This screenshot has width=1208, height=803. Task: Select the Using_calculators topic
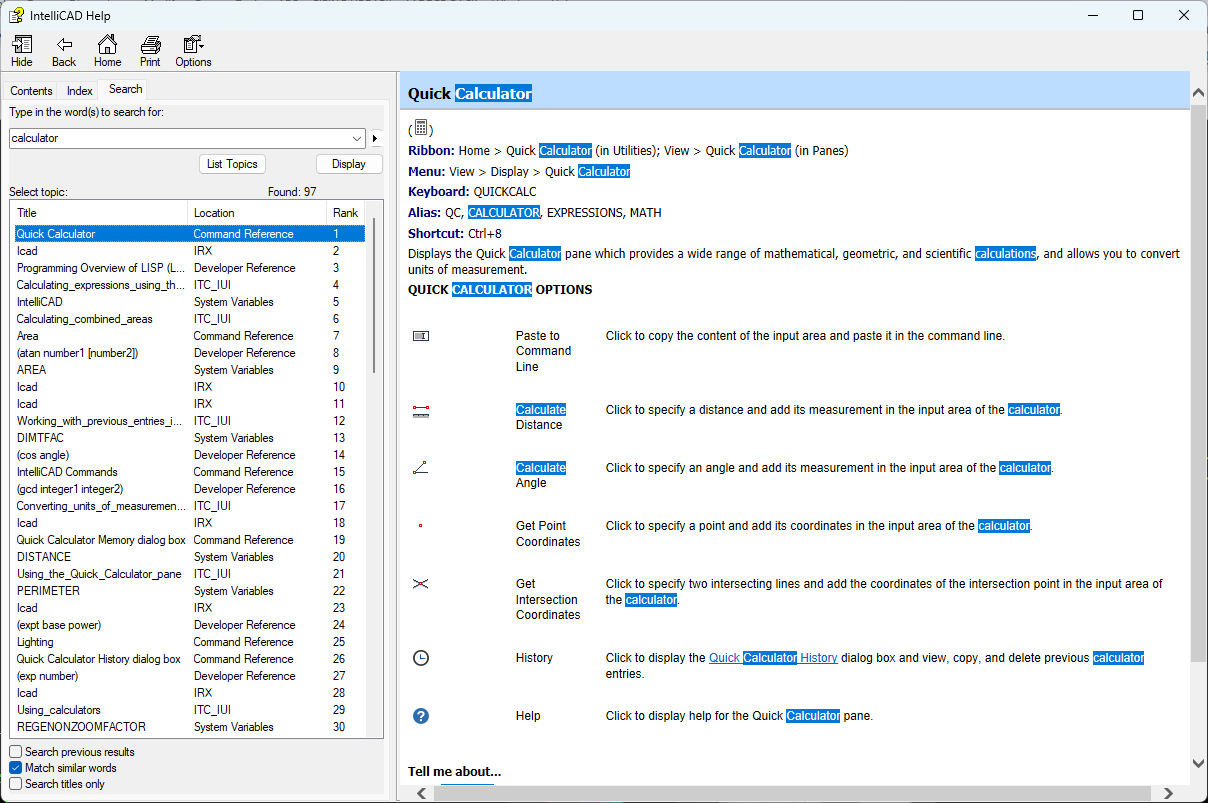point(189,710)
